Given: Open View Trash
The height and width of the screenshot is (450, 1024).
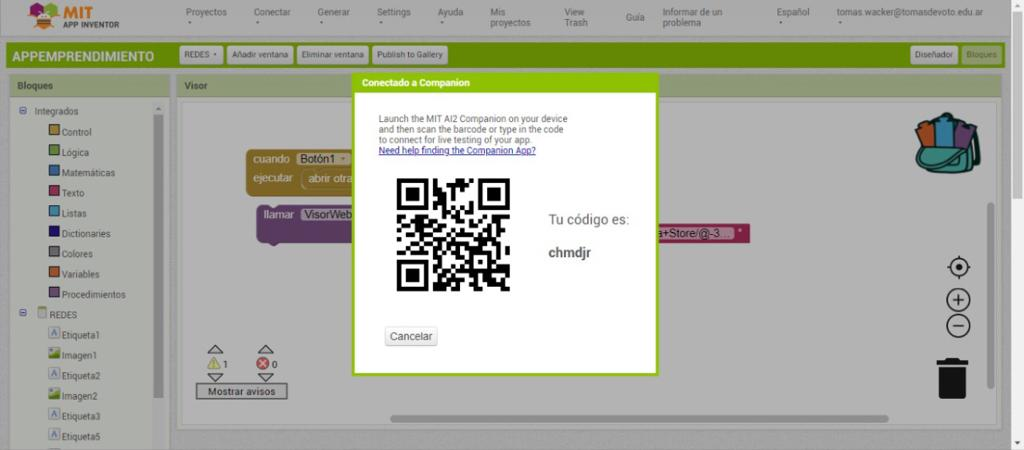Looking at the screenshot, I should [x=576, y=17].
